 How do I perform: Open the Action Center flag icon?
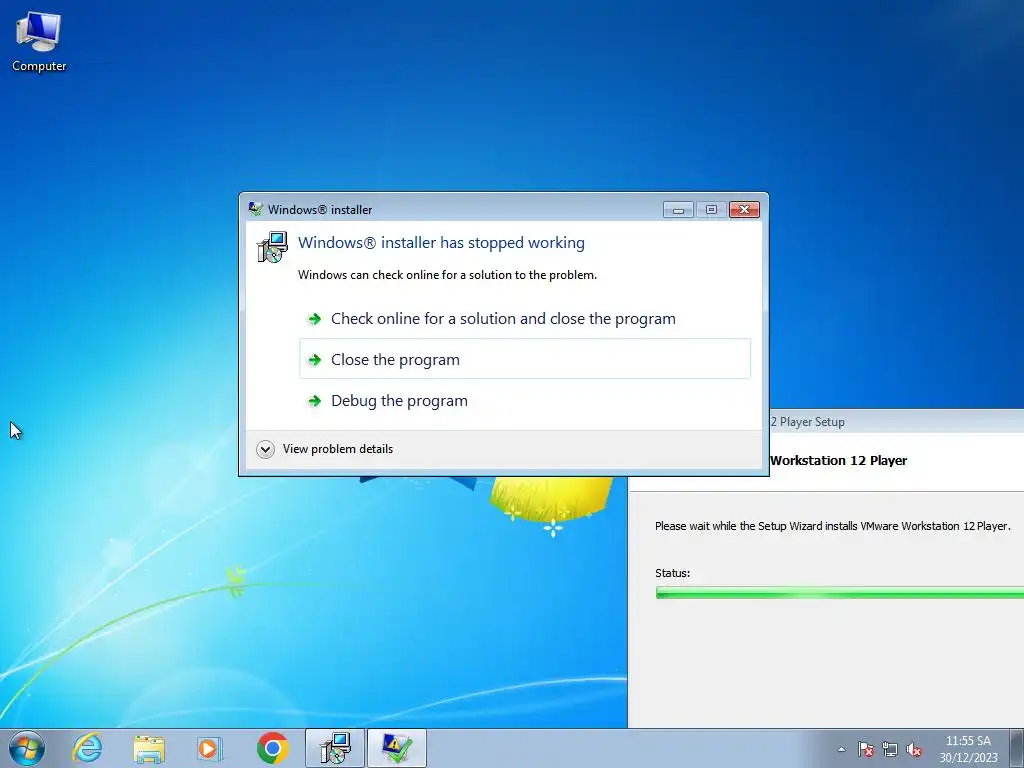point(865,750)
